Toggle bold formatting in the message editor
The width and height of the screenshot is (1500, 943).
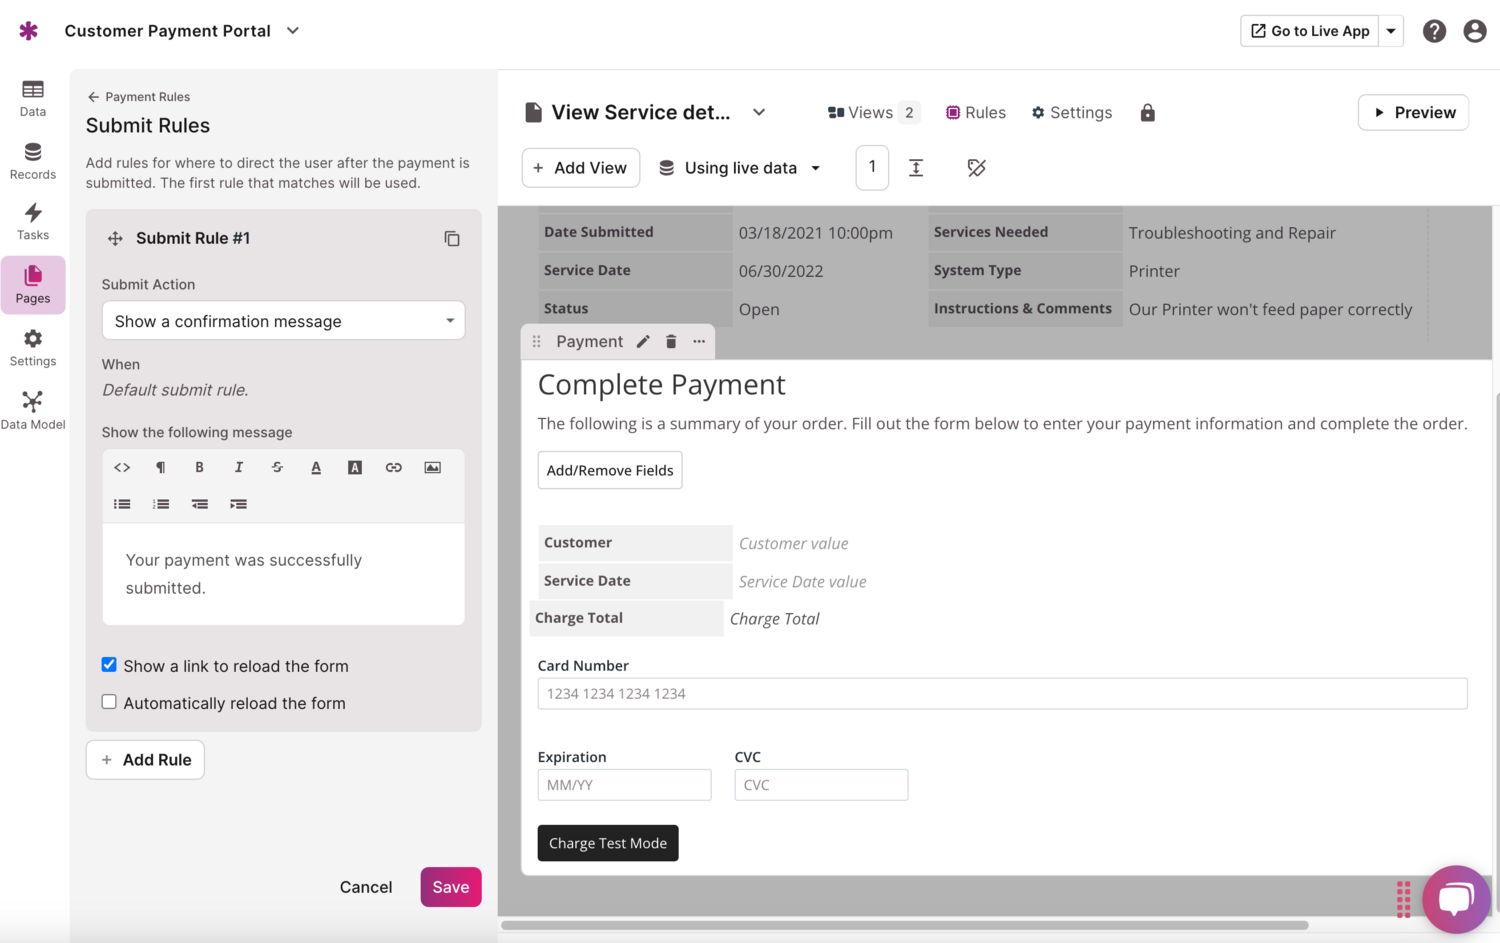click(199, 467)
